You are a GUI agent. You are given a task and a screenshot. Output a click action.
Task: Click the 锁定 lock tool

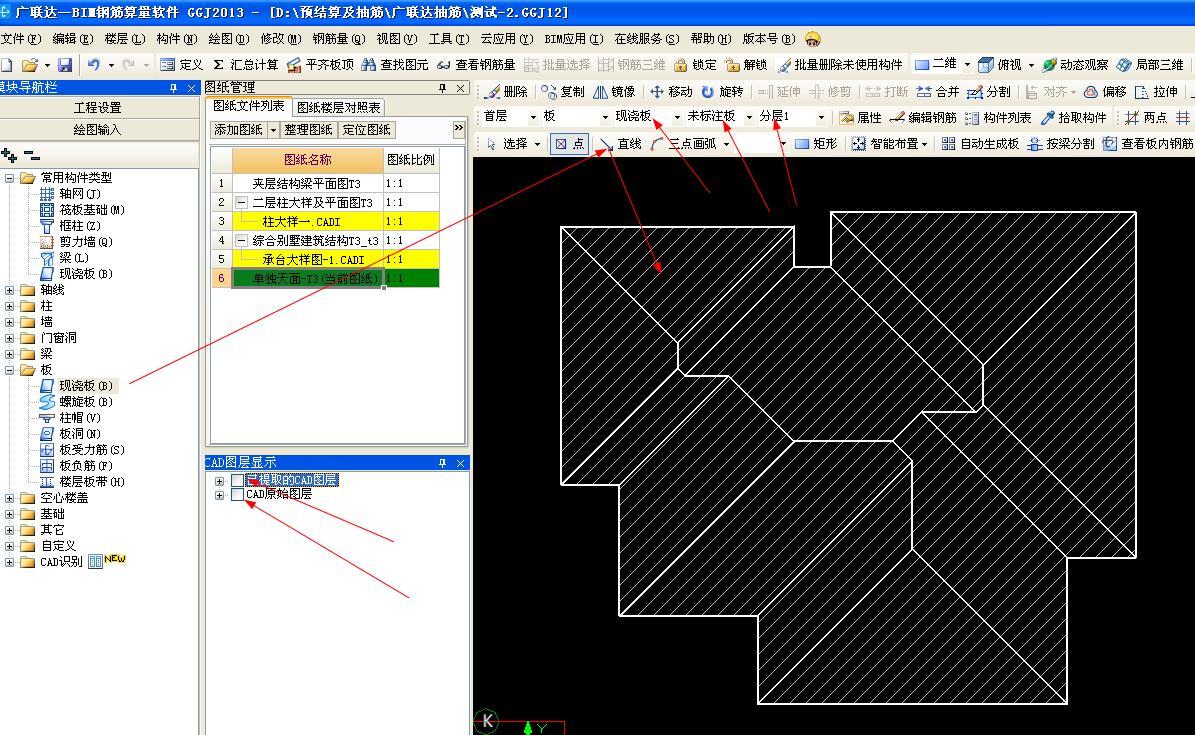pos(695,65)
